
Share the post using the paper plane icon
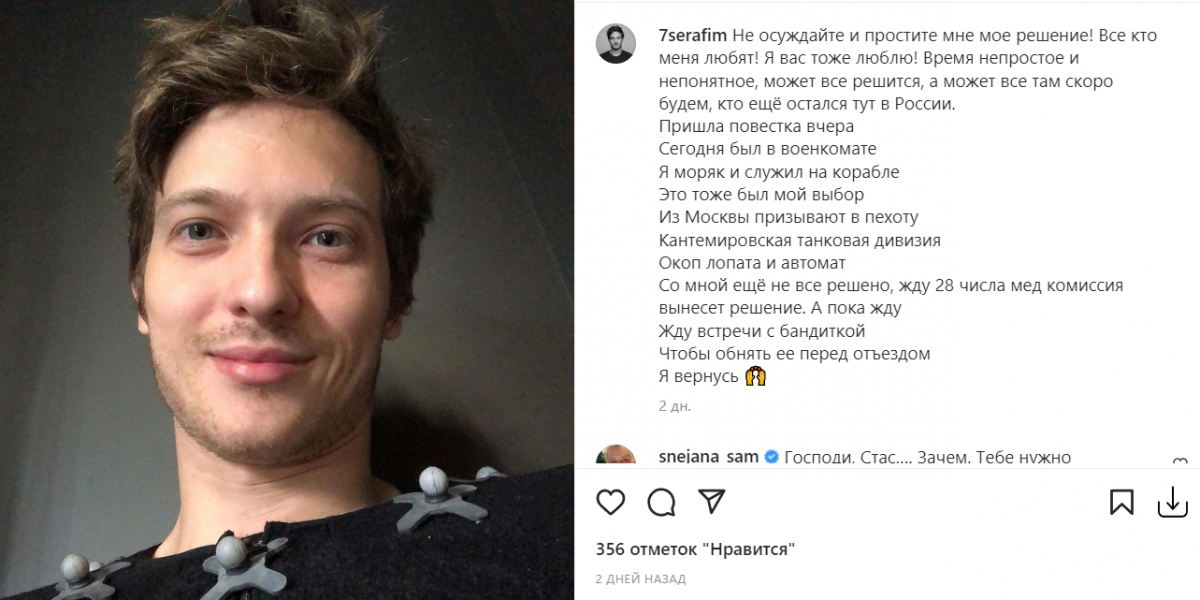coord(711,501)
